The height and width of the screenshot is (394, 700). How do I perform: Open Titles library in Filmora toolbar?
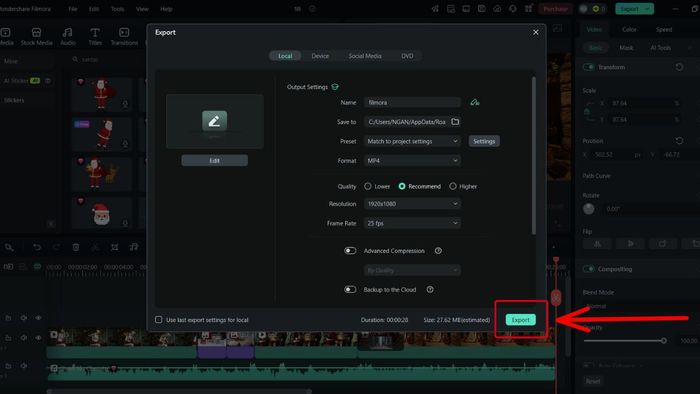click(95, 37)
